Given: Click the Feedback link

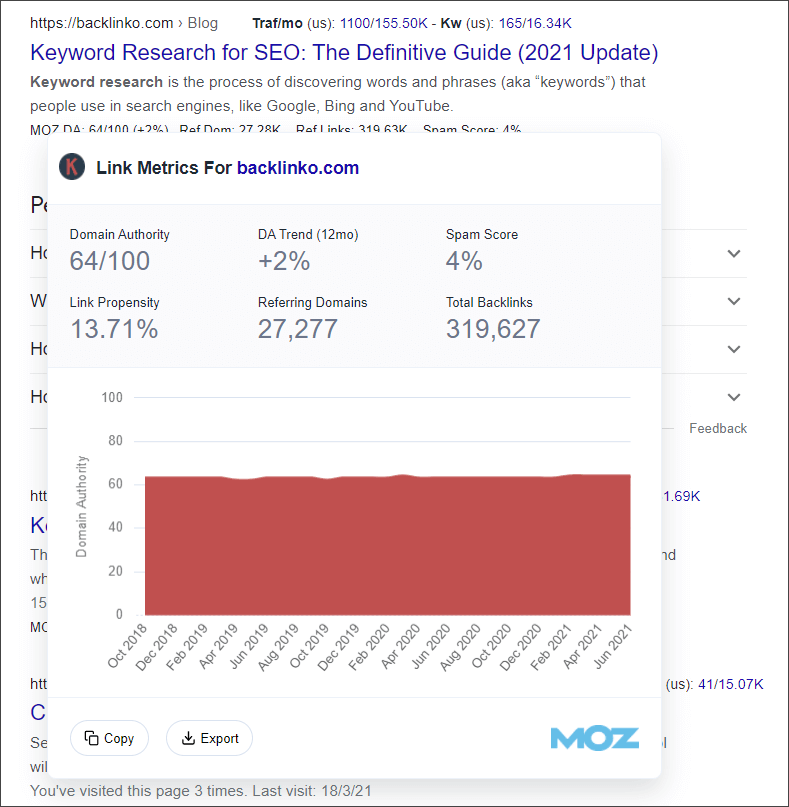Looking at the screenshot, I should point(717,428).
